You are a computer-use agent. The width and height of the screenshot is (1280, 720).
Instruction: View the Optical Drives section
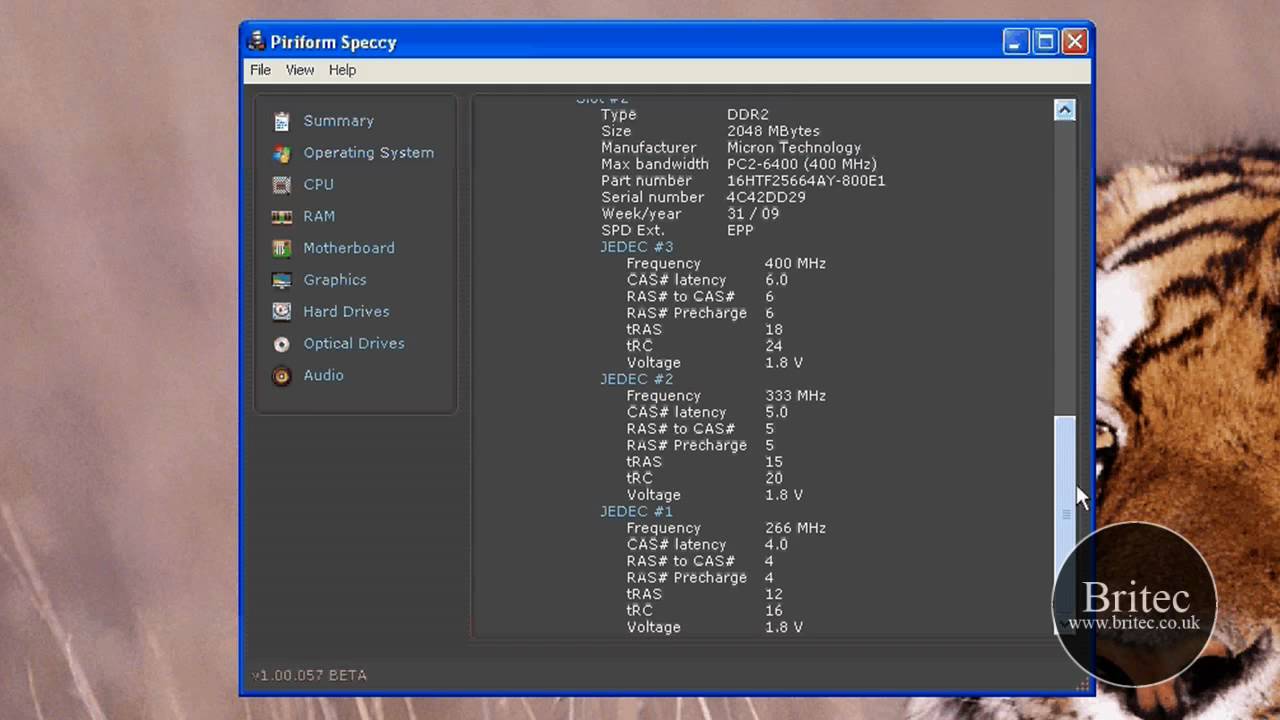click(x=354, y=343)
